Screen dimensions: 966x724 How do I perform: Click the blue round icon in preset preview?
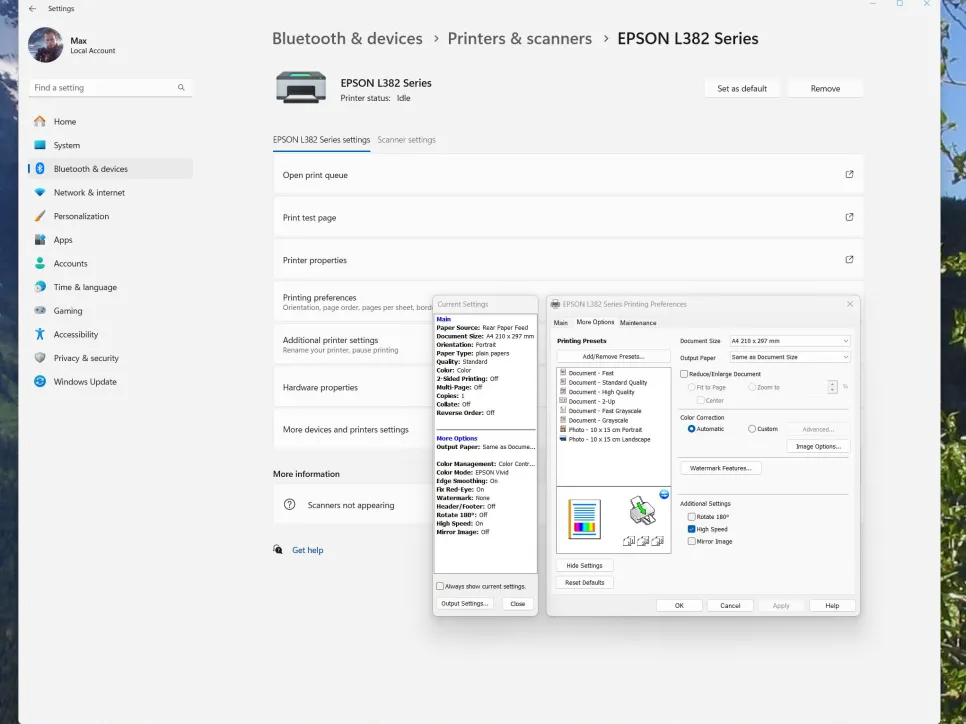tap(664, 494)
